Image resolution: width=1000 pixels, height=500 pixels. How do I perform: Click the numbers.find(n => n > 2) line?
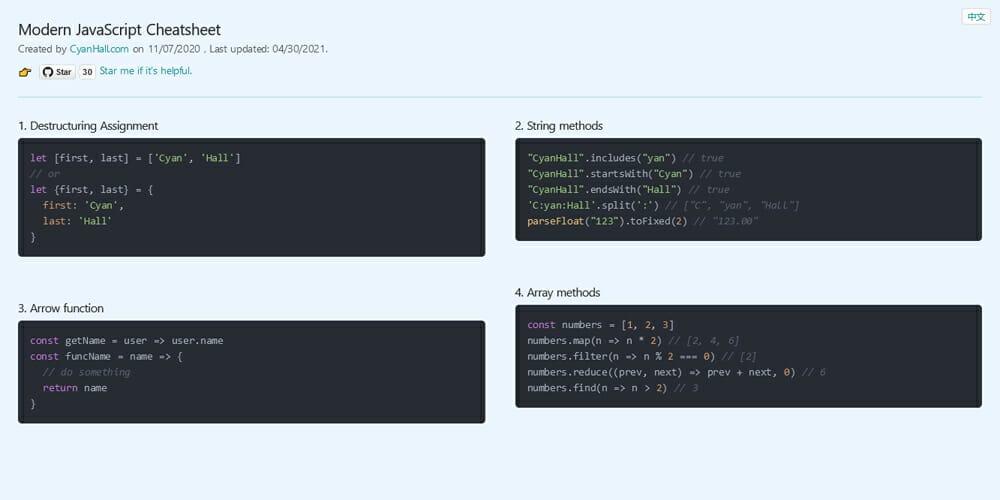(x=613, y=388)
